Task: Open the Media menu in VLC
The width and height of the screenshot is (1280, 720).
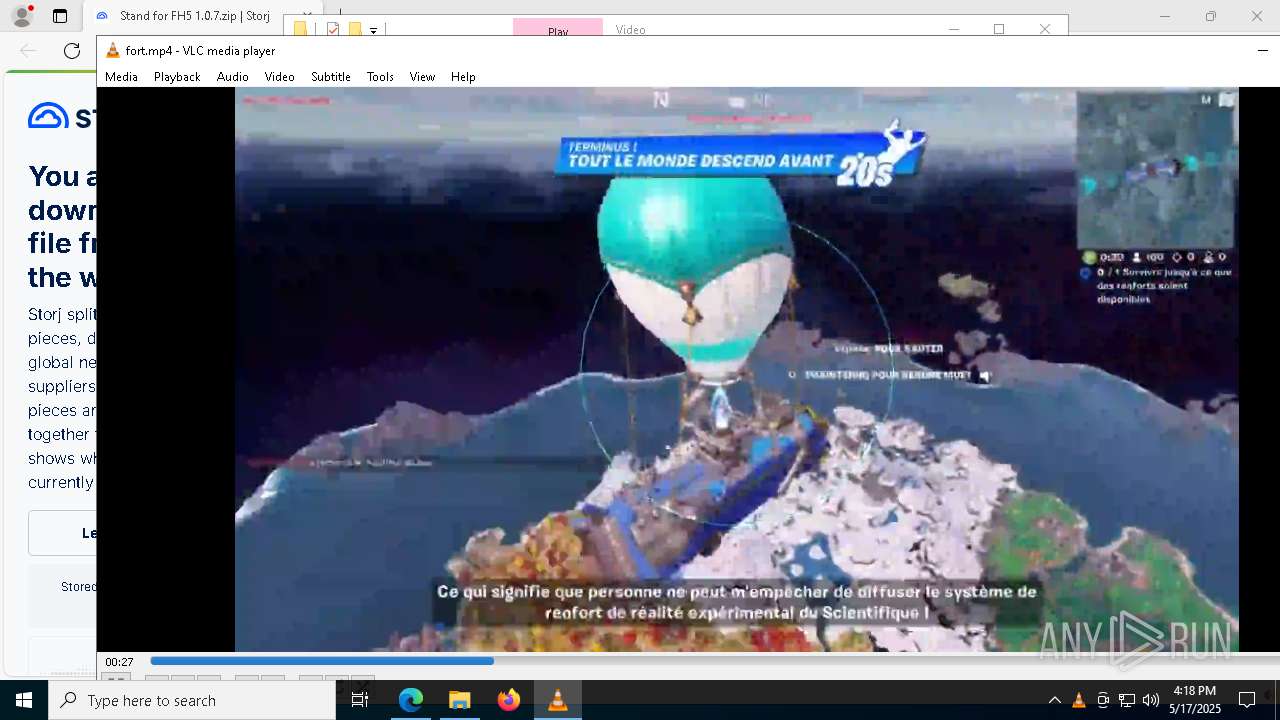Action: 121,77
